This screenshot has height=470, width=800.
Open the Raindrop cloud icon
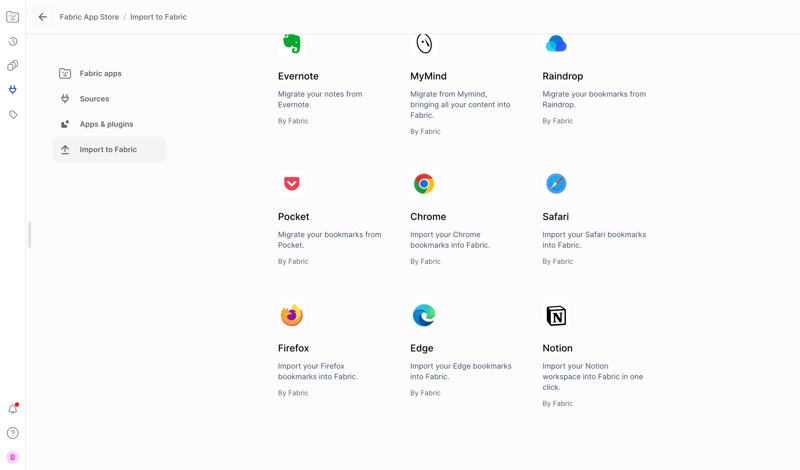pos(556,43)
